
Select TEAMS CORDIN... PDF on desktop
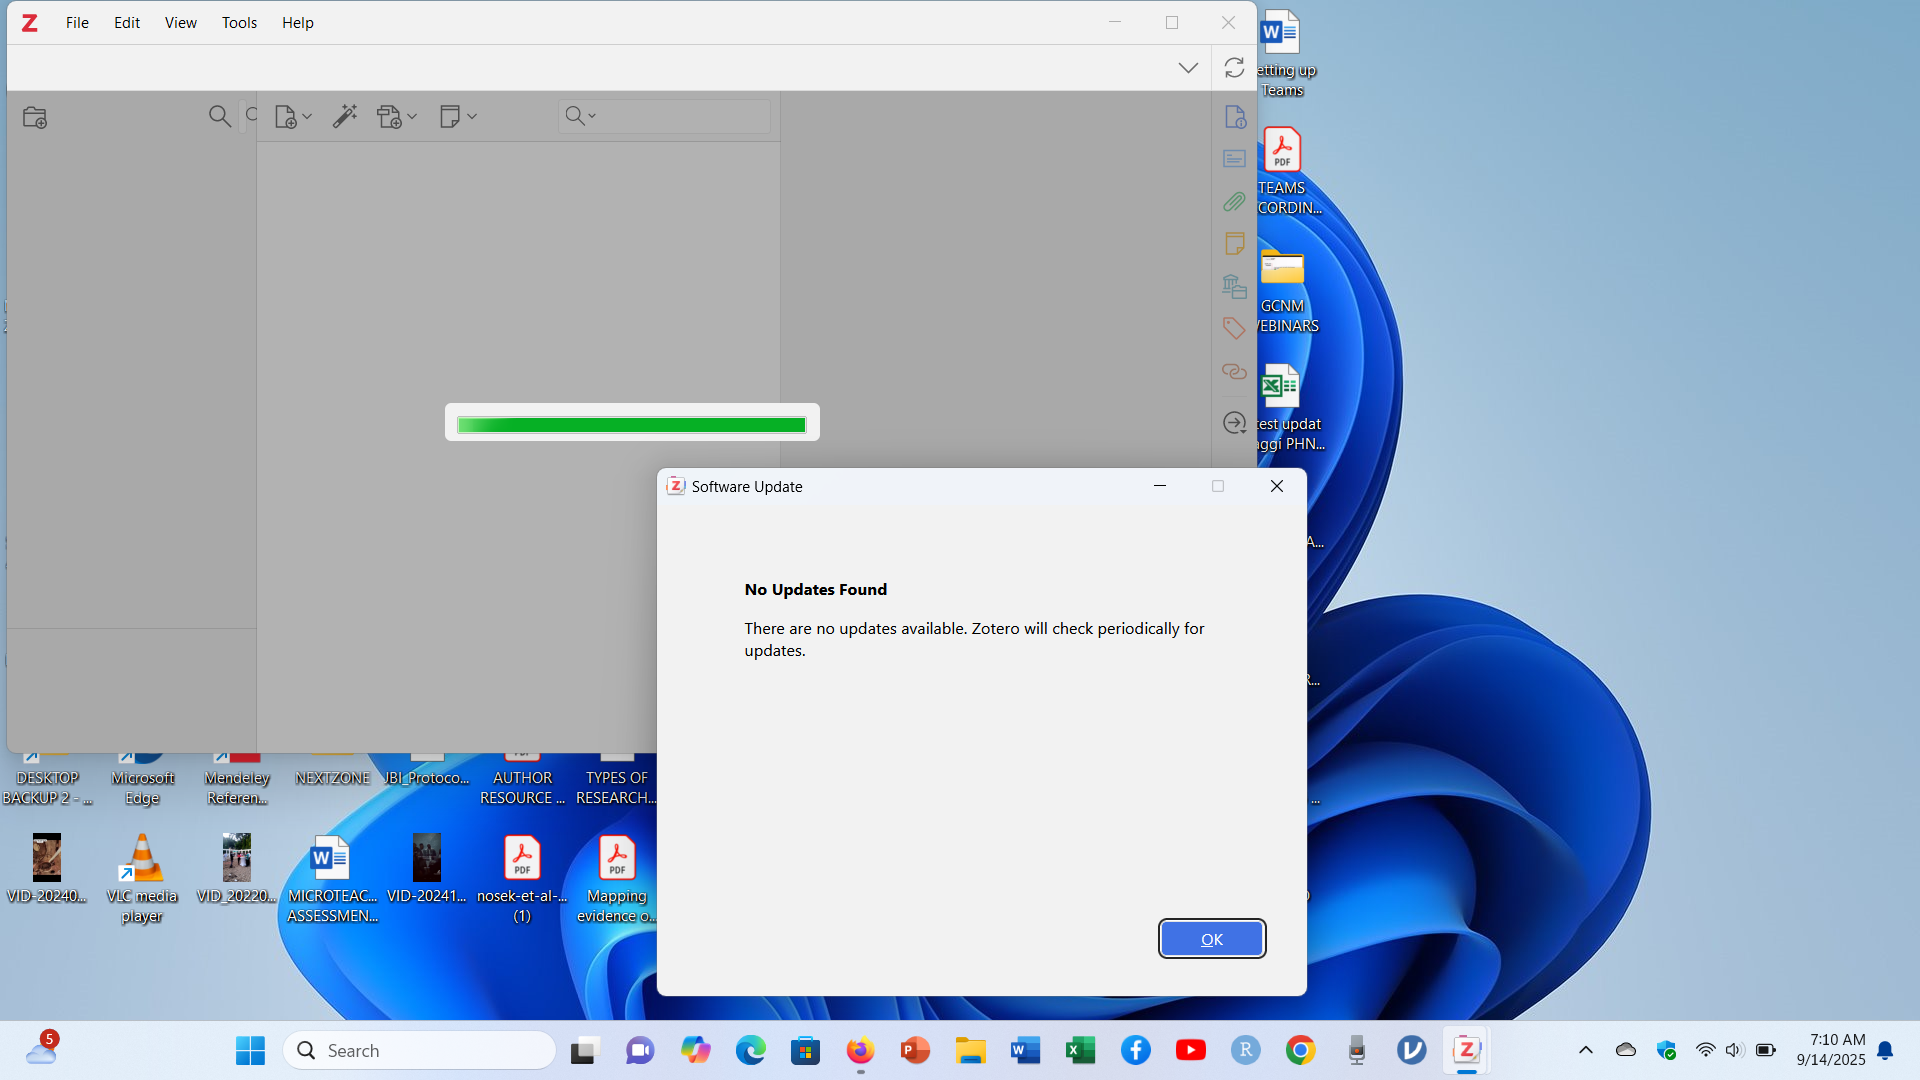[1283, 171]
